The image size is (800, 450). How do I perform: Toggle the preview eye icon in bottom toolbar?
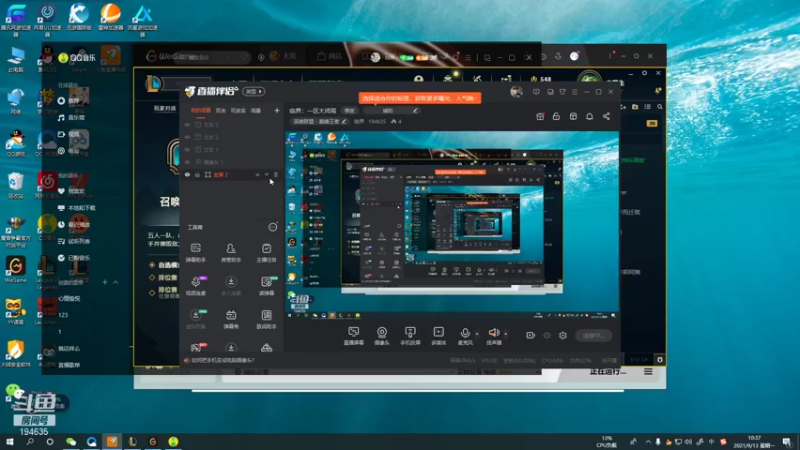pos(547,335)
